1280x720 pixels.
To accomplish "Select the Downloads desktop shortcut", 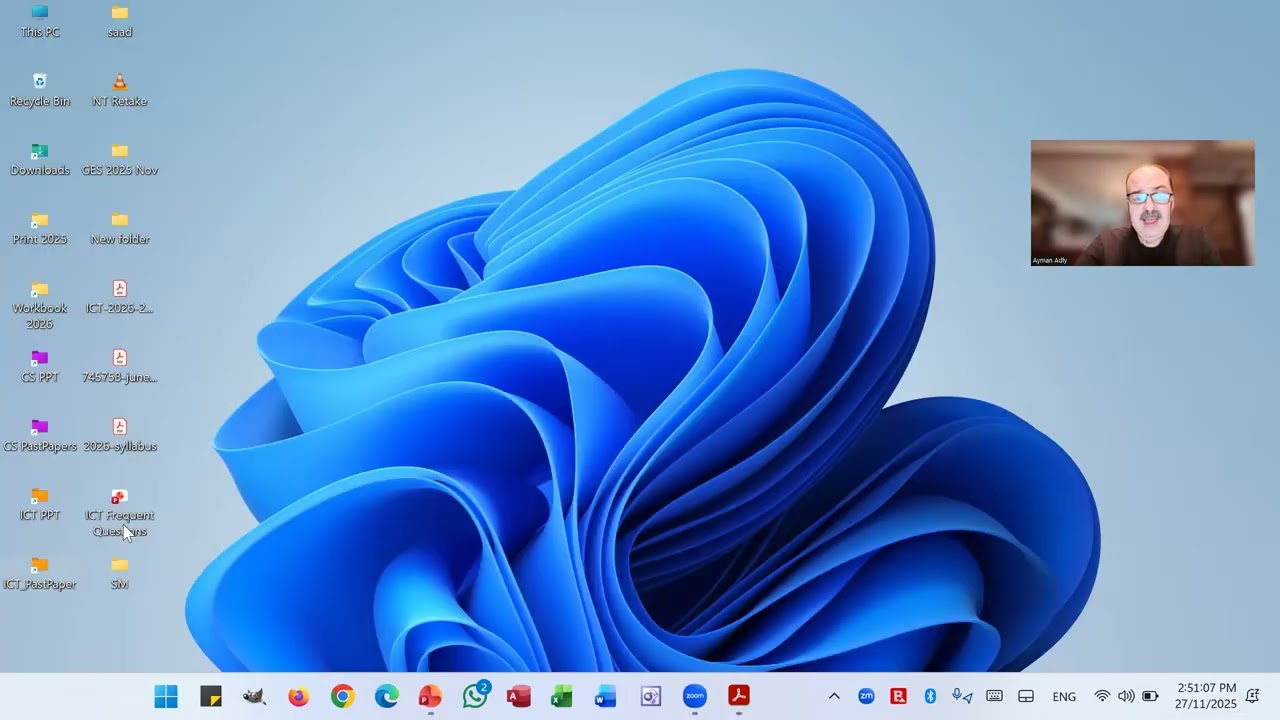I will (40, 159).
